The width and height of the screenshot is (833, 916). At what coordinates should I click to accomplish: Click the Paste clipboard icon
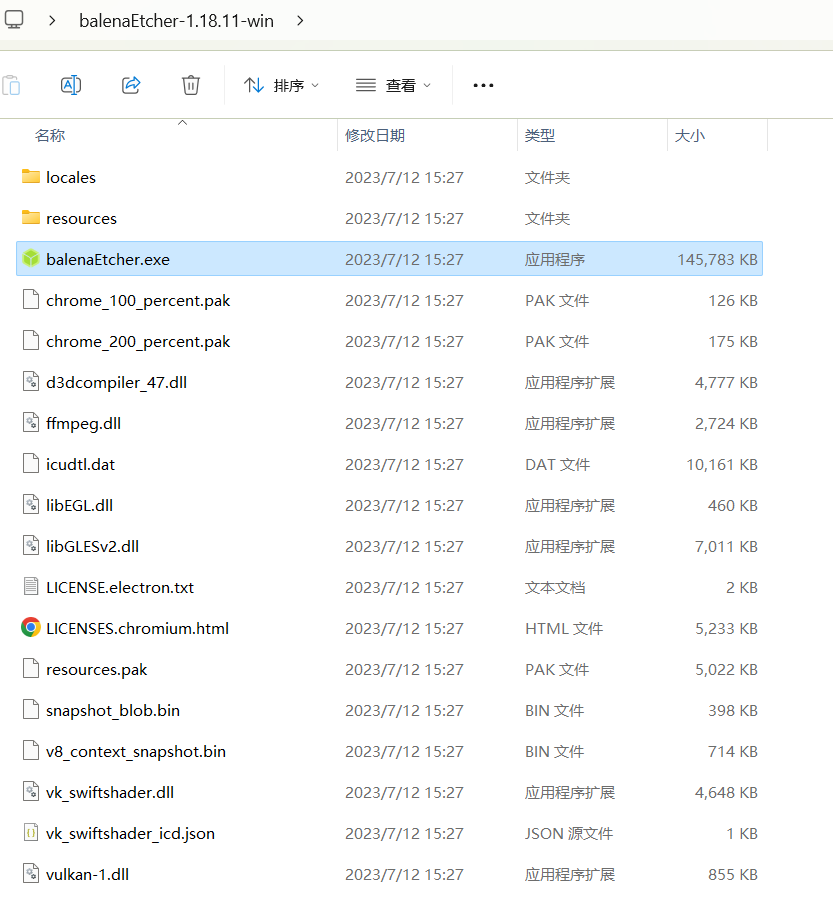point(11,85)
